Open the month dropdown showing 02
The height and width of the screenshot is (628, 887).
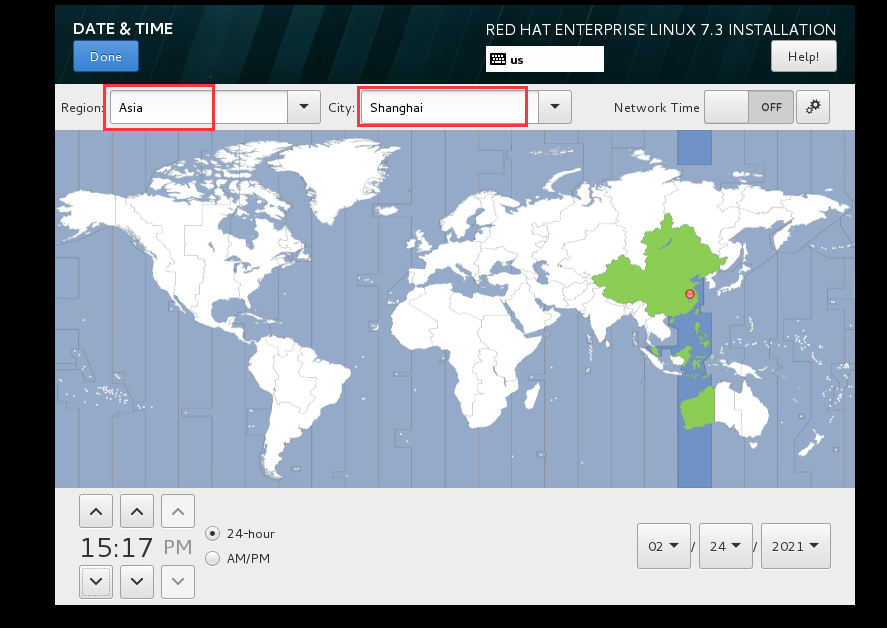coord(664,546)
